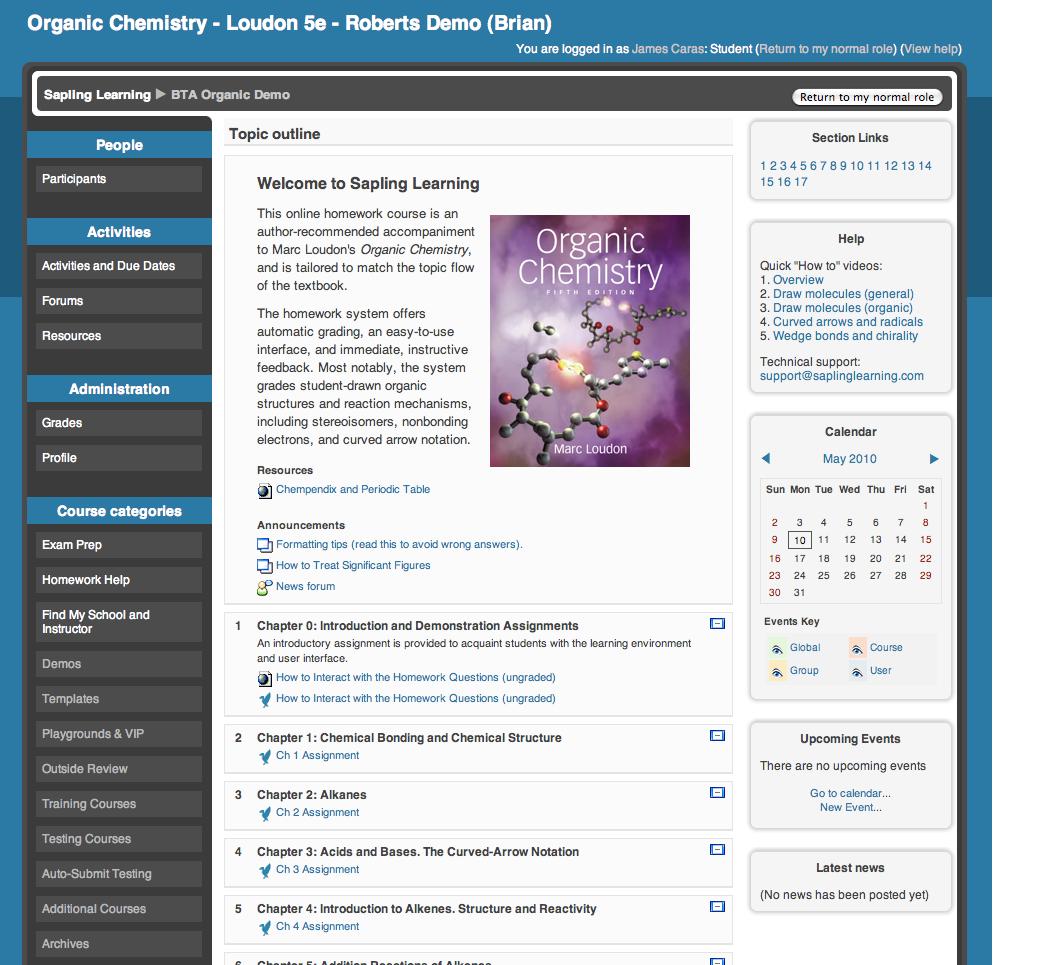
Task: Open Curved arrows and radicals video
Action: point(847,322)
